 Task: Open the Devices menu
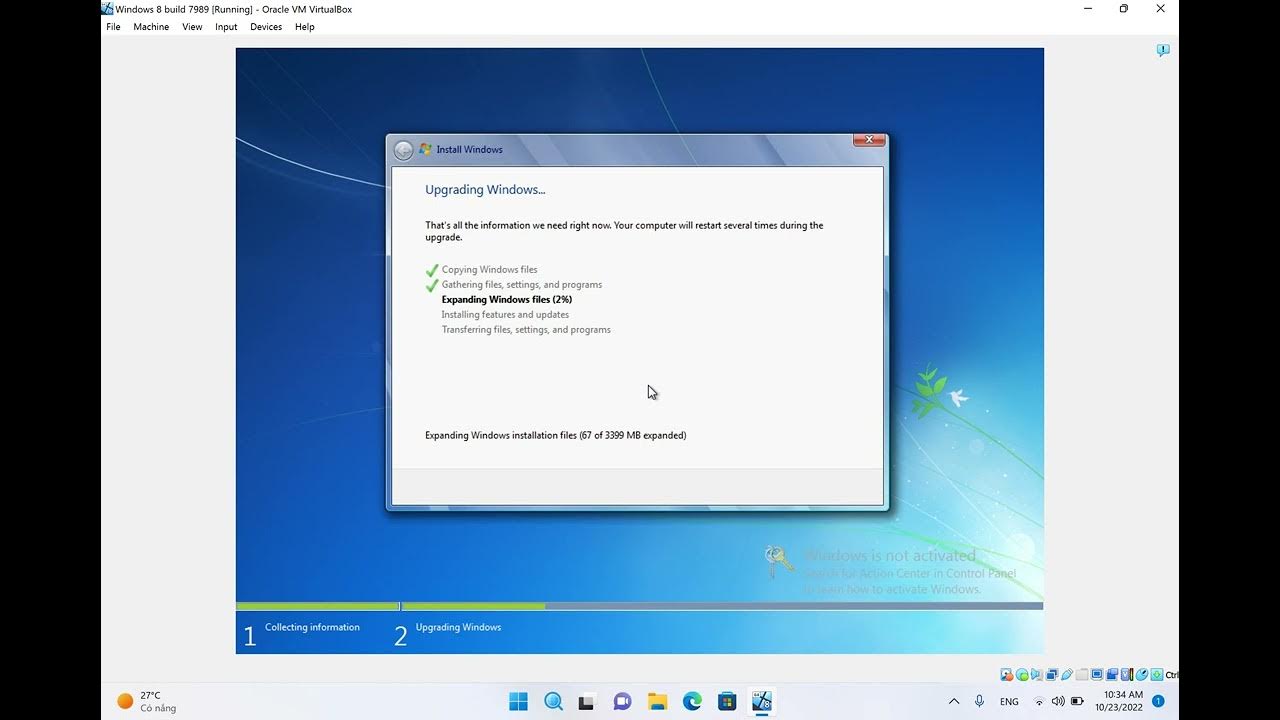tap(266, 27)
